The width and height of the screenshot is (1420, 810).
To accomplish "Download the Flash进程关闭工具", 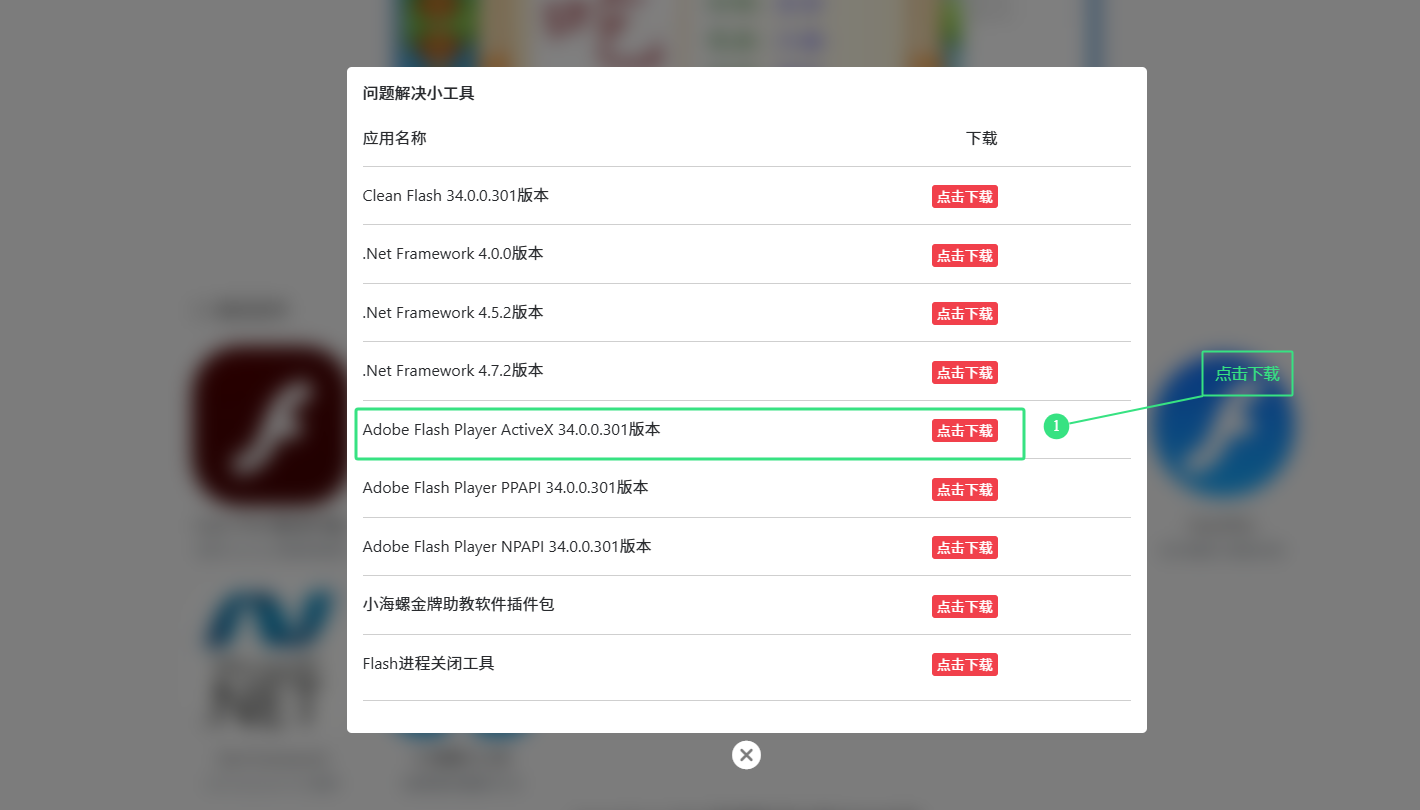I will point(964,665).
